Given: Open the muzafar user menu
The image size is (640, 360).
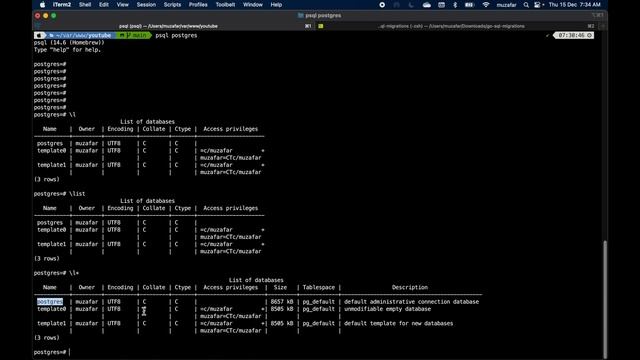Looking at the screenshot, I should pos(507,5).
